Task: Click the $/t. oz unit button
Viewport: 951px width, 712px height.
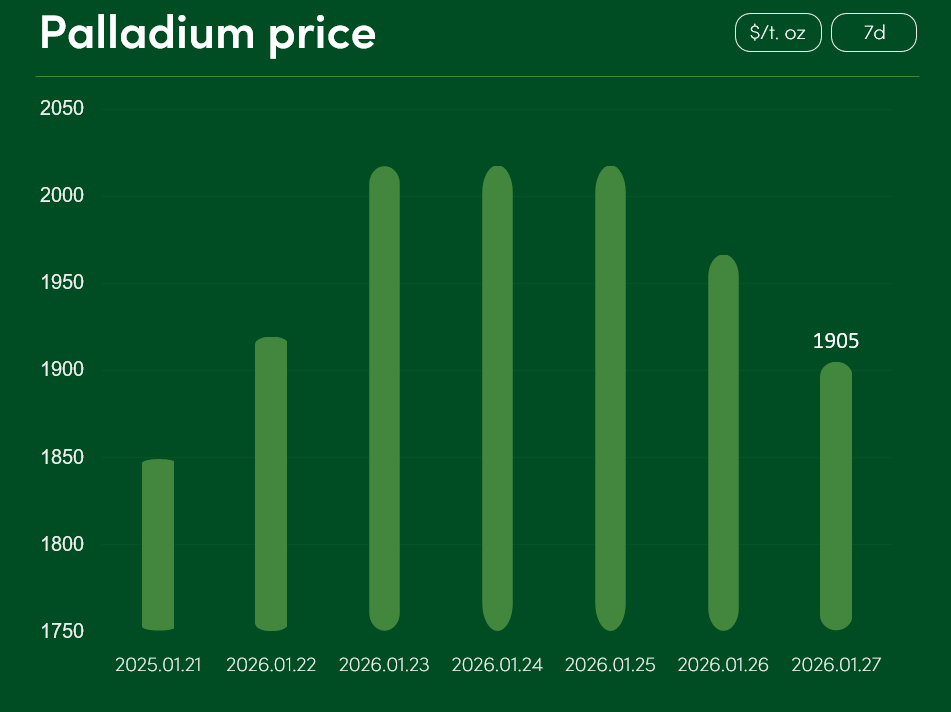Action: coord(777,32)
